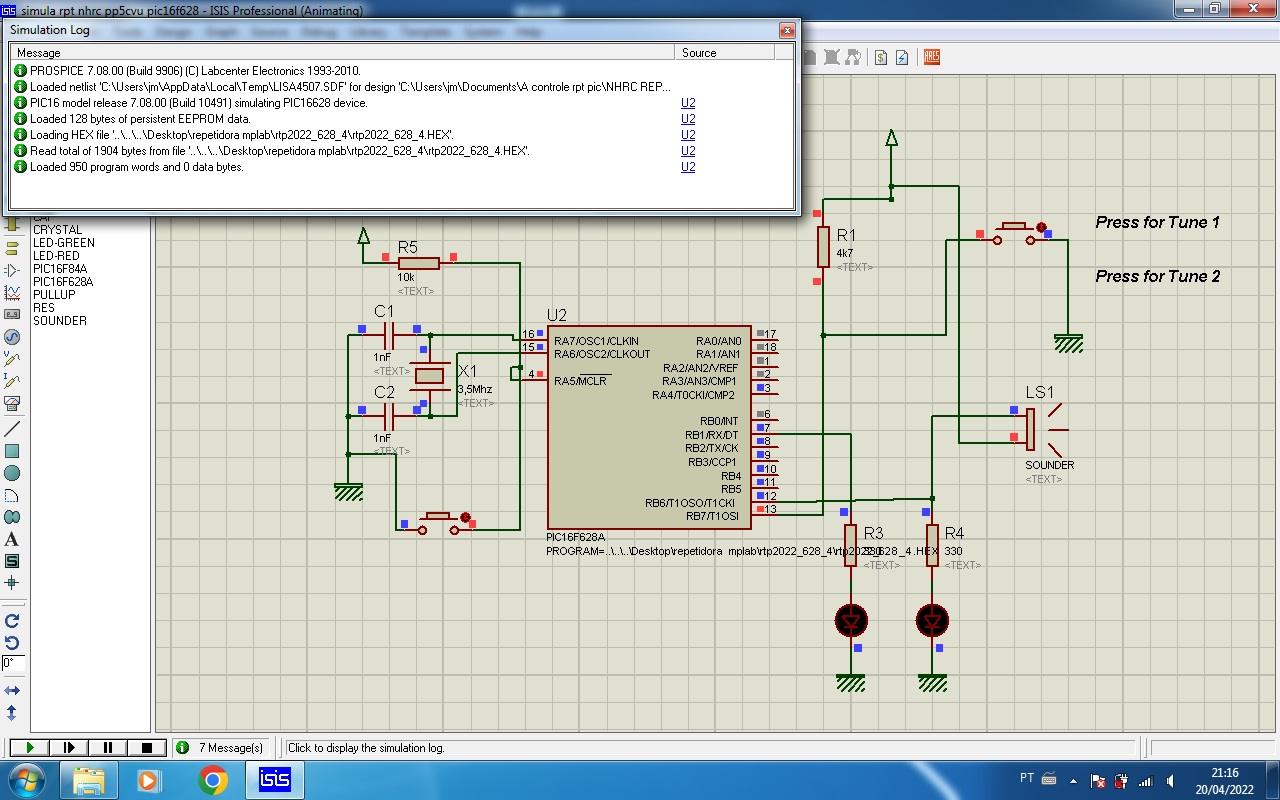Select the device pins mode icon
1280x800 pixels.
coord(12,270)
